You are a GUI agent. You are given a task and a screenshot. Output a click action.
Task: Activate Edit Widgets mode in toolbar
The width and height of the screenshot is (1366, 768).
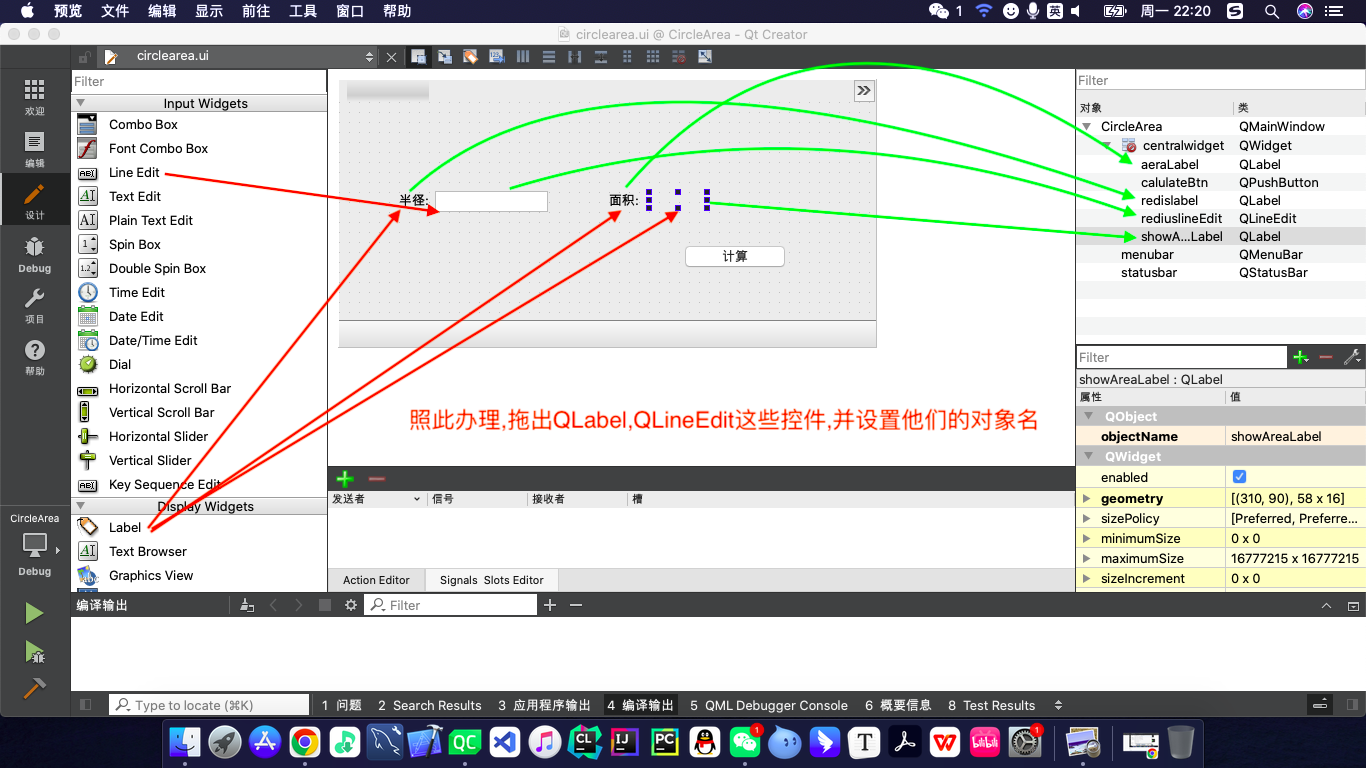click(418, 57)
